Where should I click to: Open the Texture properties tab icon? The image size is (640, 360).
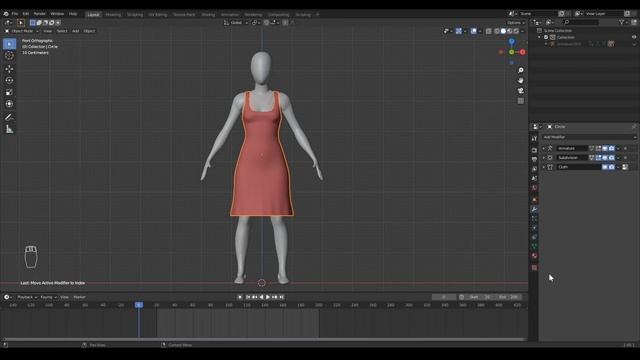click(x=534, y=267)
